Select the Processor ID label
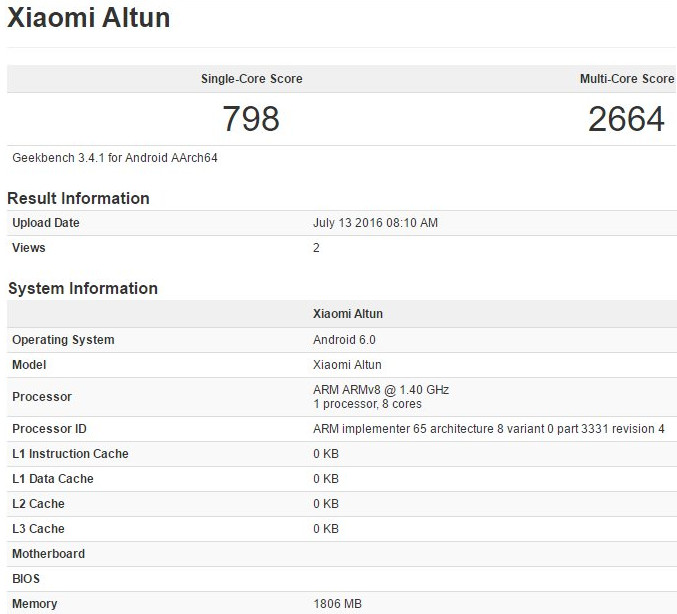 [x=49, y=429]
